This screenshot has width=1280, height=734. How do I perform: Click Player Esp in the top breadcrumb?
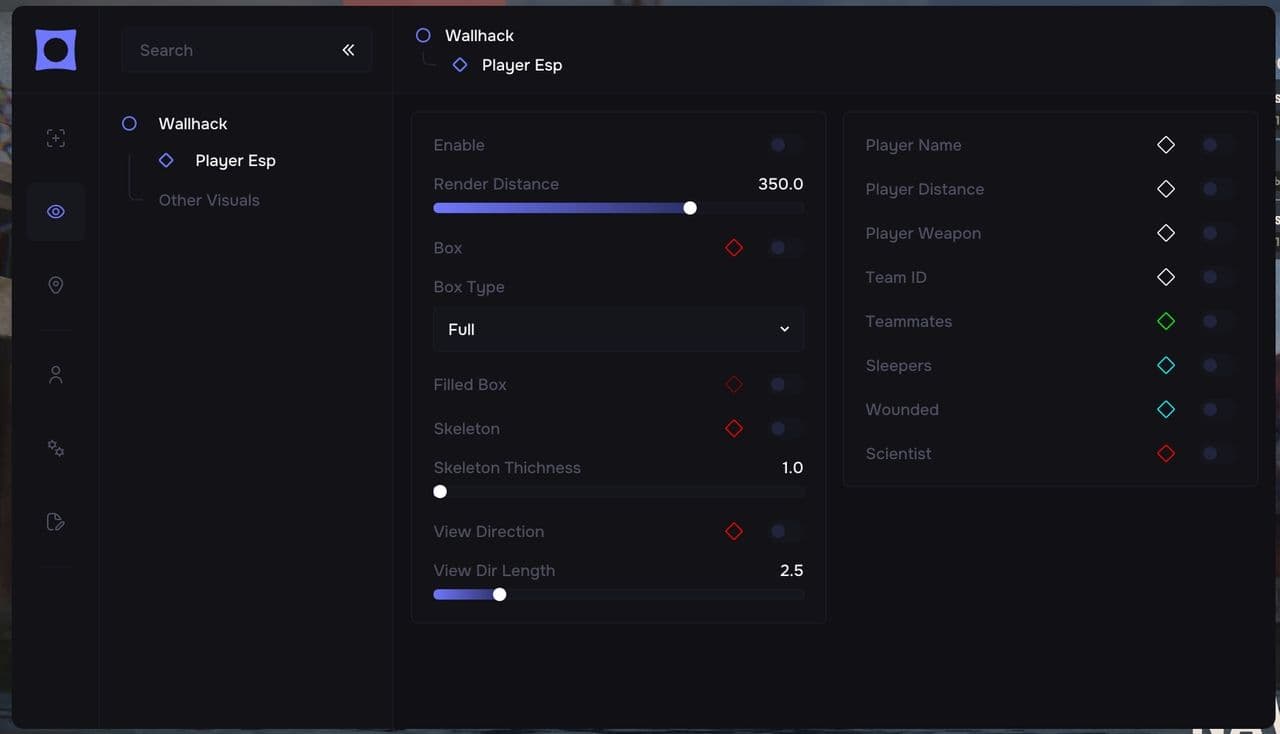pyautogui.click(x=522, y=65)
